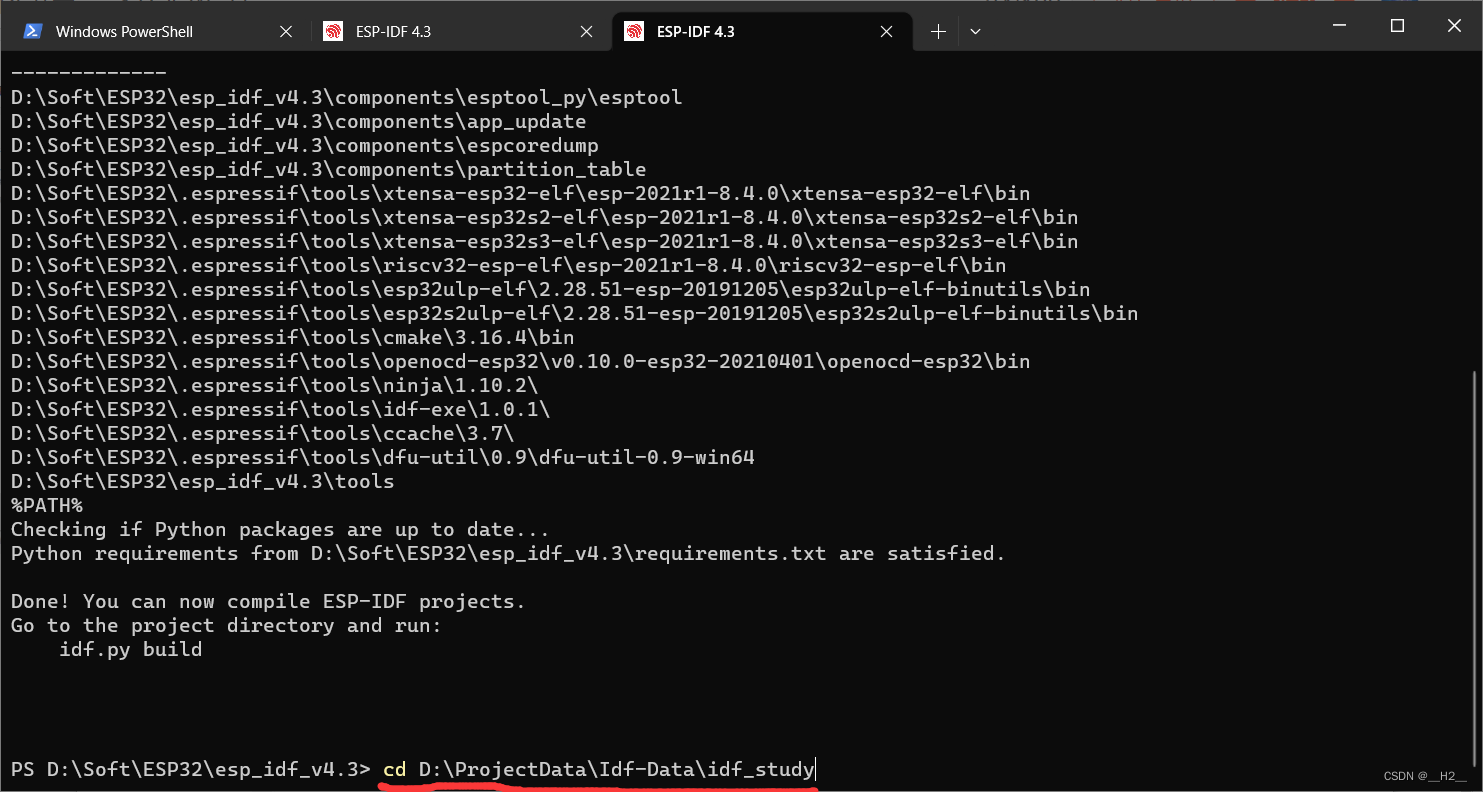Click the ESP-IDF flame icon on the second tab
1483x792 pixels.
pyautogui.click(x=331, y=31)
